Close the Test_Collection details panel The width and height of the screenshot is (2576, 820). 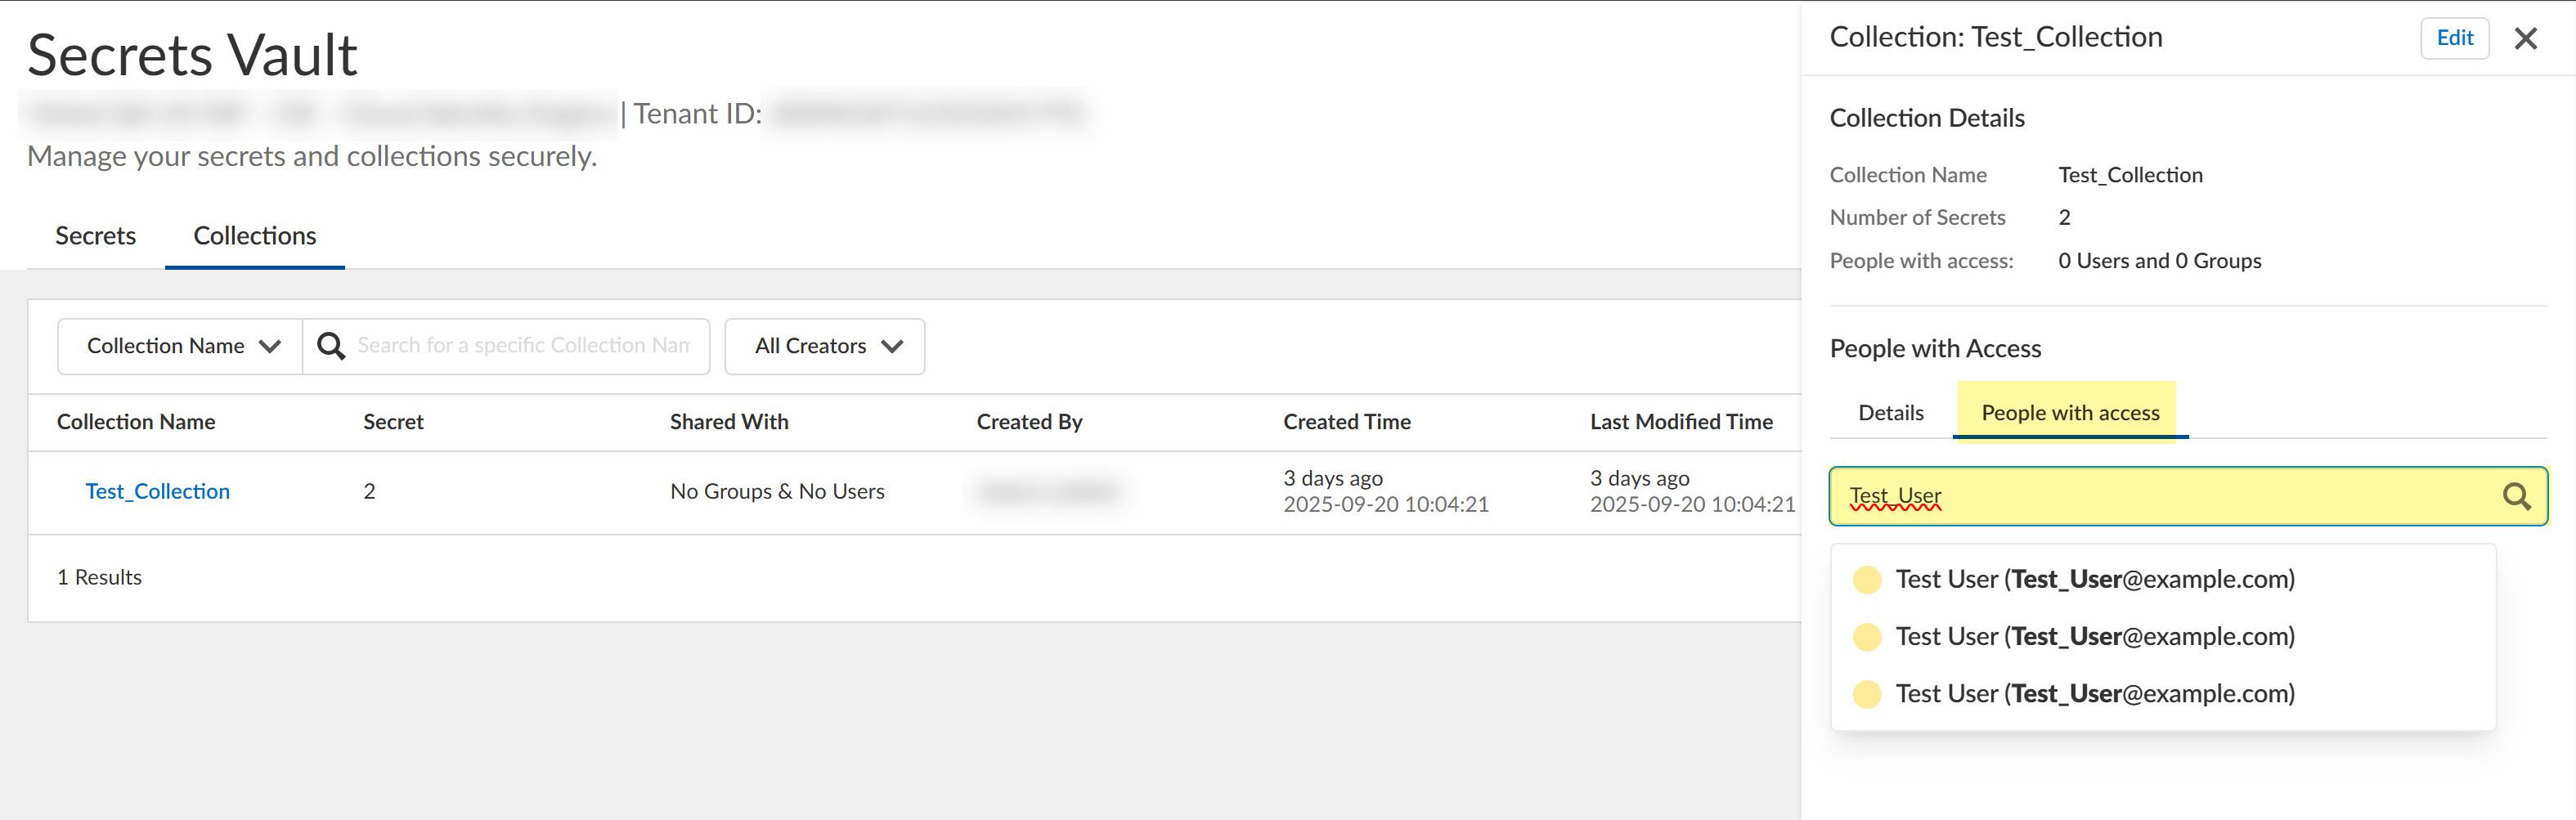pos(2525,39)
